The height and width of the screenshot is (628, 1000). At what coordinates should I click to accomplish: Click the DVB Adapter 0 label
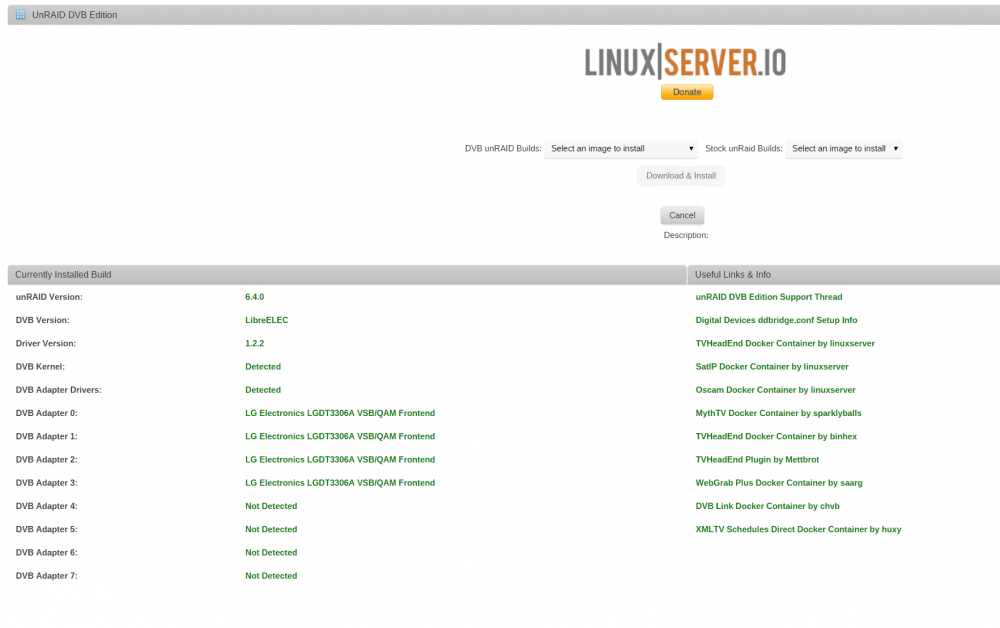tap(47, 413)
